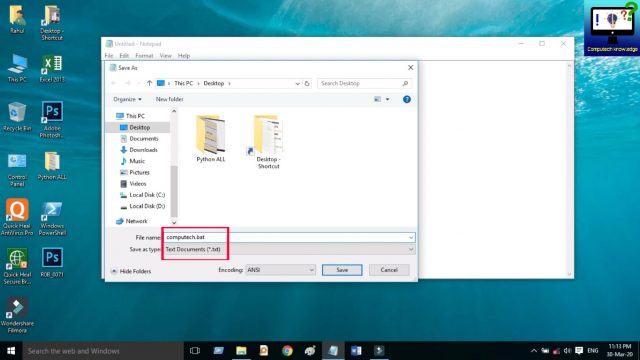Click the volume icon in the system tray

point(567,351)
